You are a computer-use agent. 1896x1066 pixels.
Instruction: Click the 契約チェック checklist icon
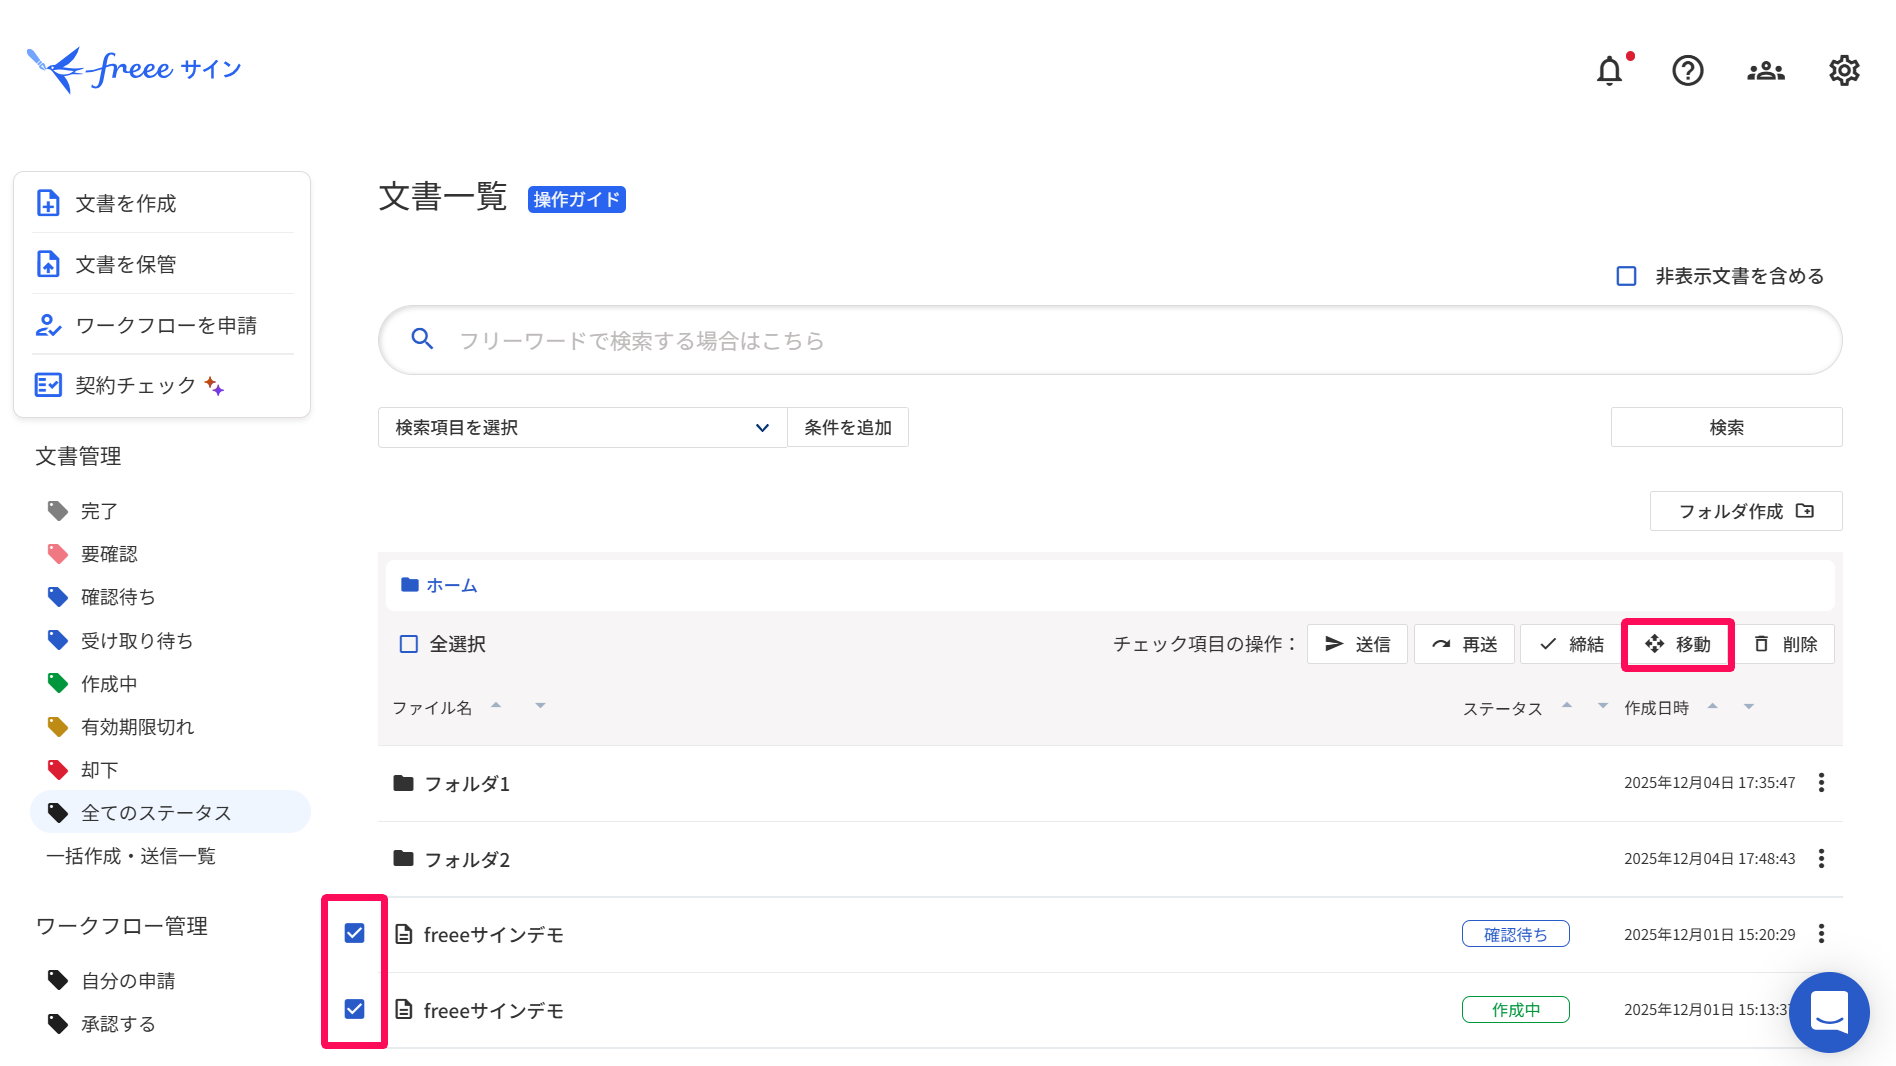tap(48, 385)
